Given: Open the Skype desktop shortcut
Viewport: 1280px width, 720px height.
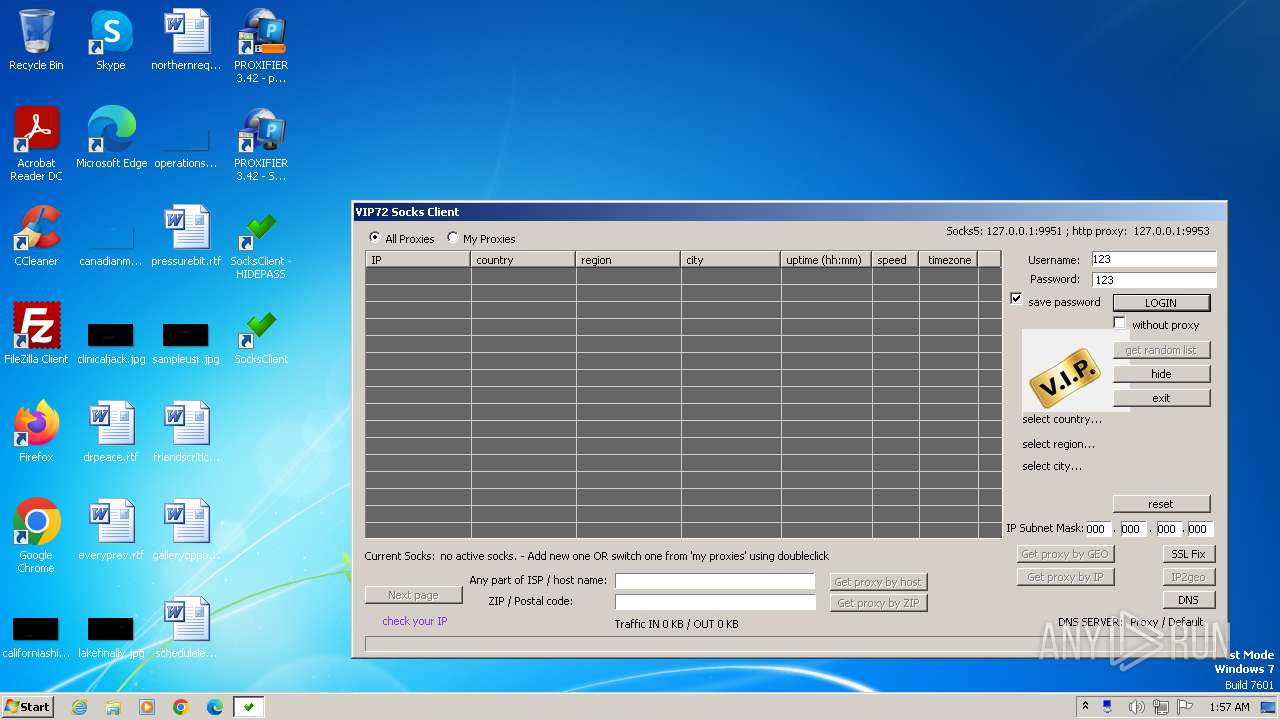Looking at the screenshot, I should point(111,41).
